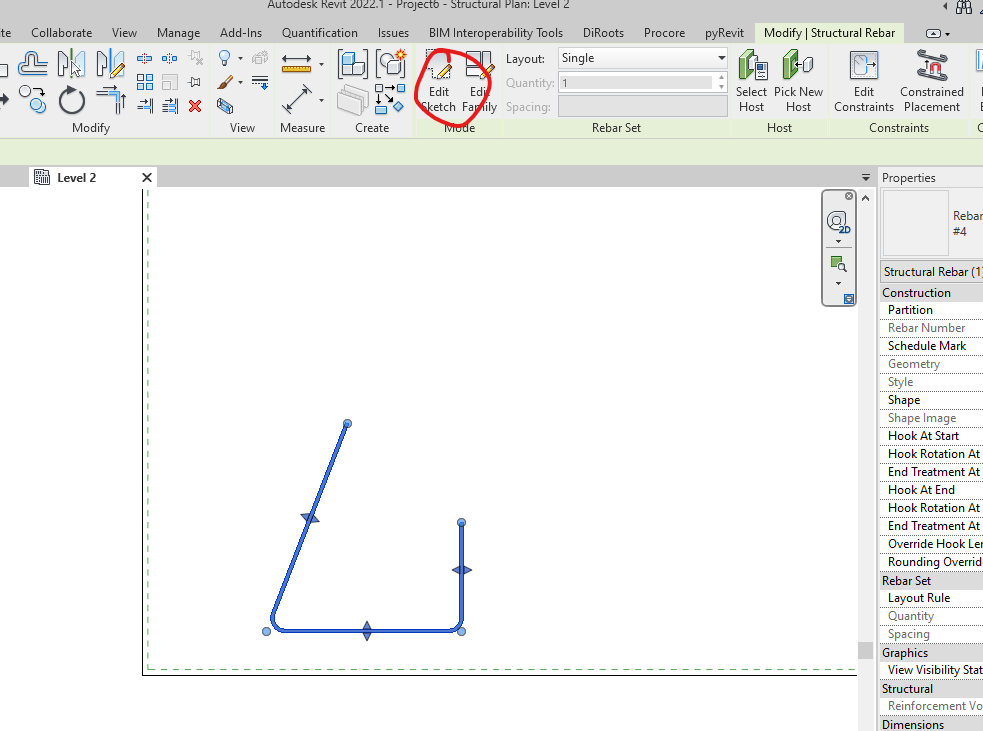Click the Schedule Mark property row
This screenshot has width=983, height=731.
932,345
